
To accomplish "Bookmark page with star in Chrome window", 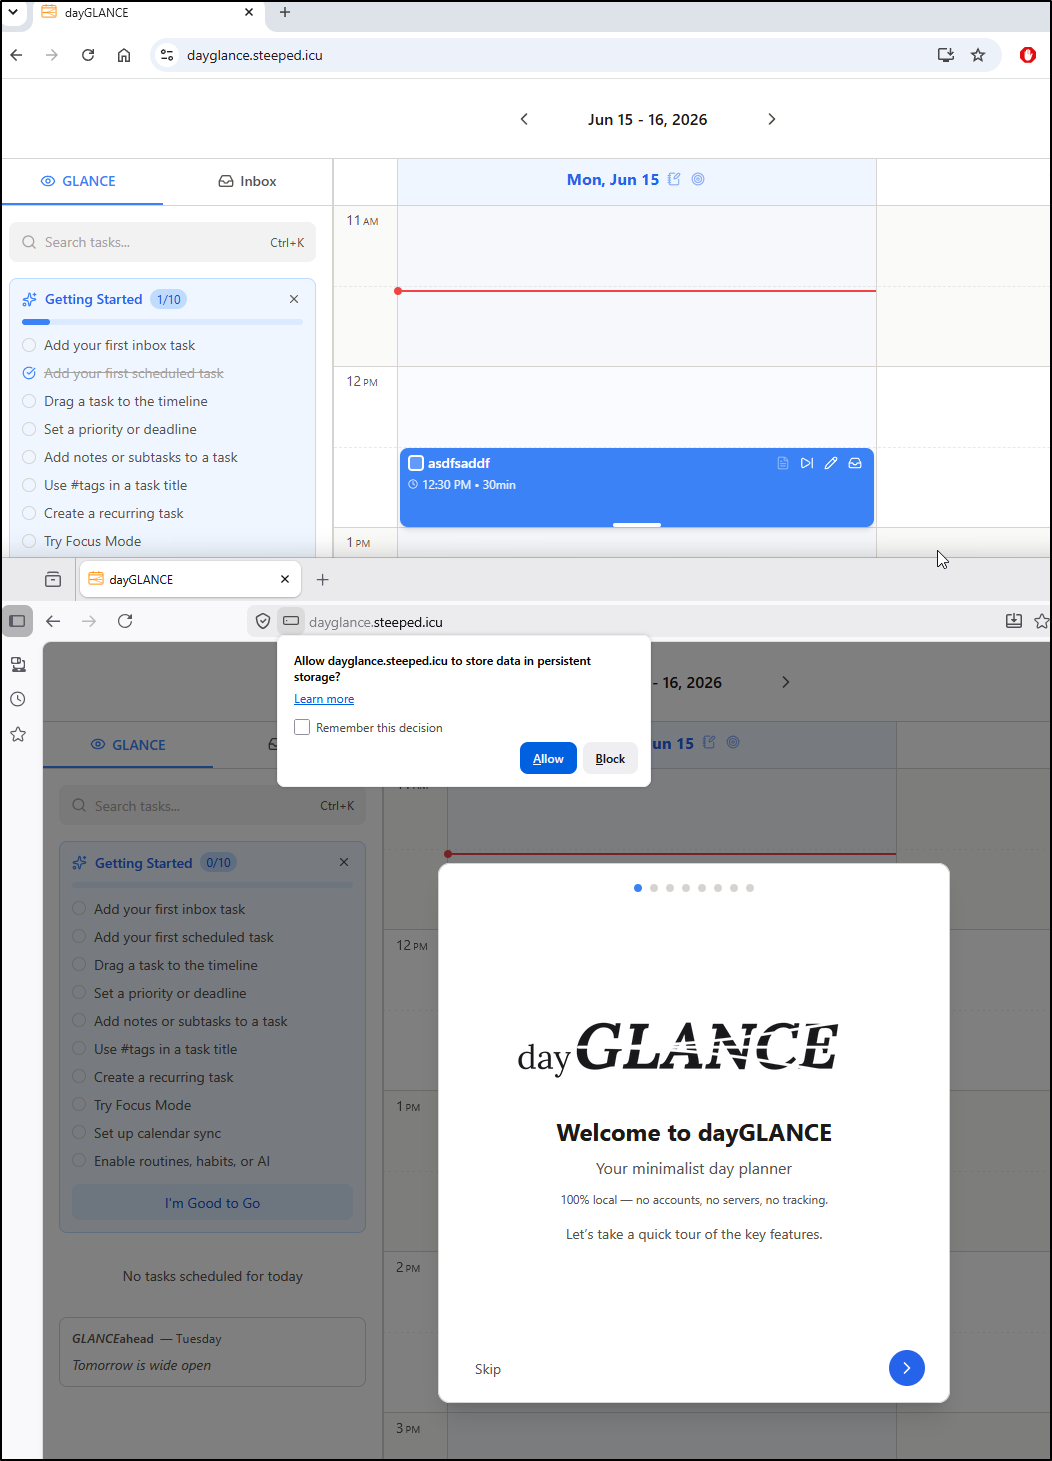I will [978, 55].
